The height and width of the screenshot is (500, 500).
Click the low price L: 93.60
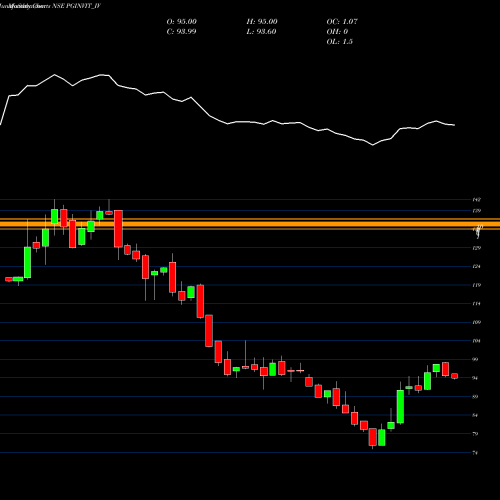pos(261,32)
